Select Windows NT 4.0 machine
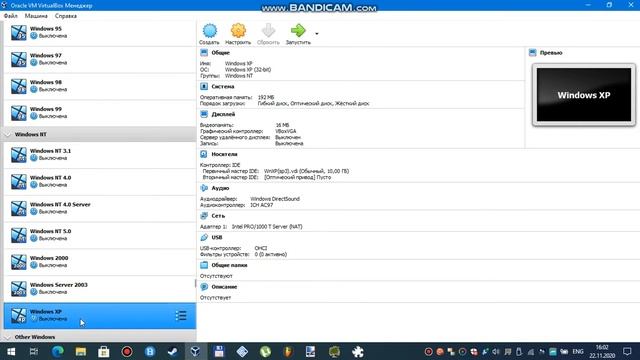Viewport: 640px width, 360px height. 100,182
